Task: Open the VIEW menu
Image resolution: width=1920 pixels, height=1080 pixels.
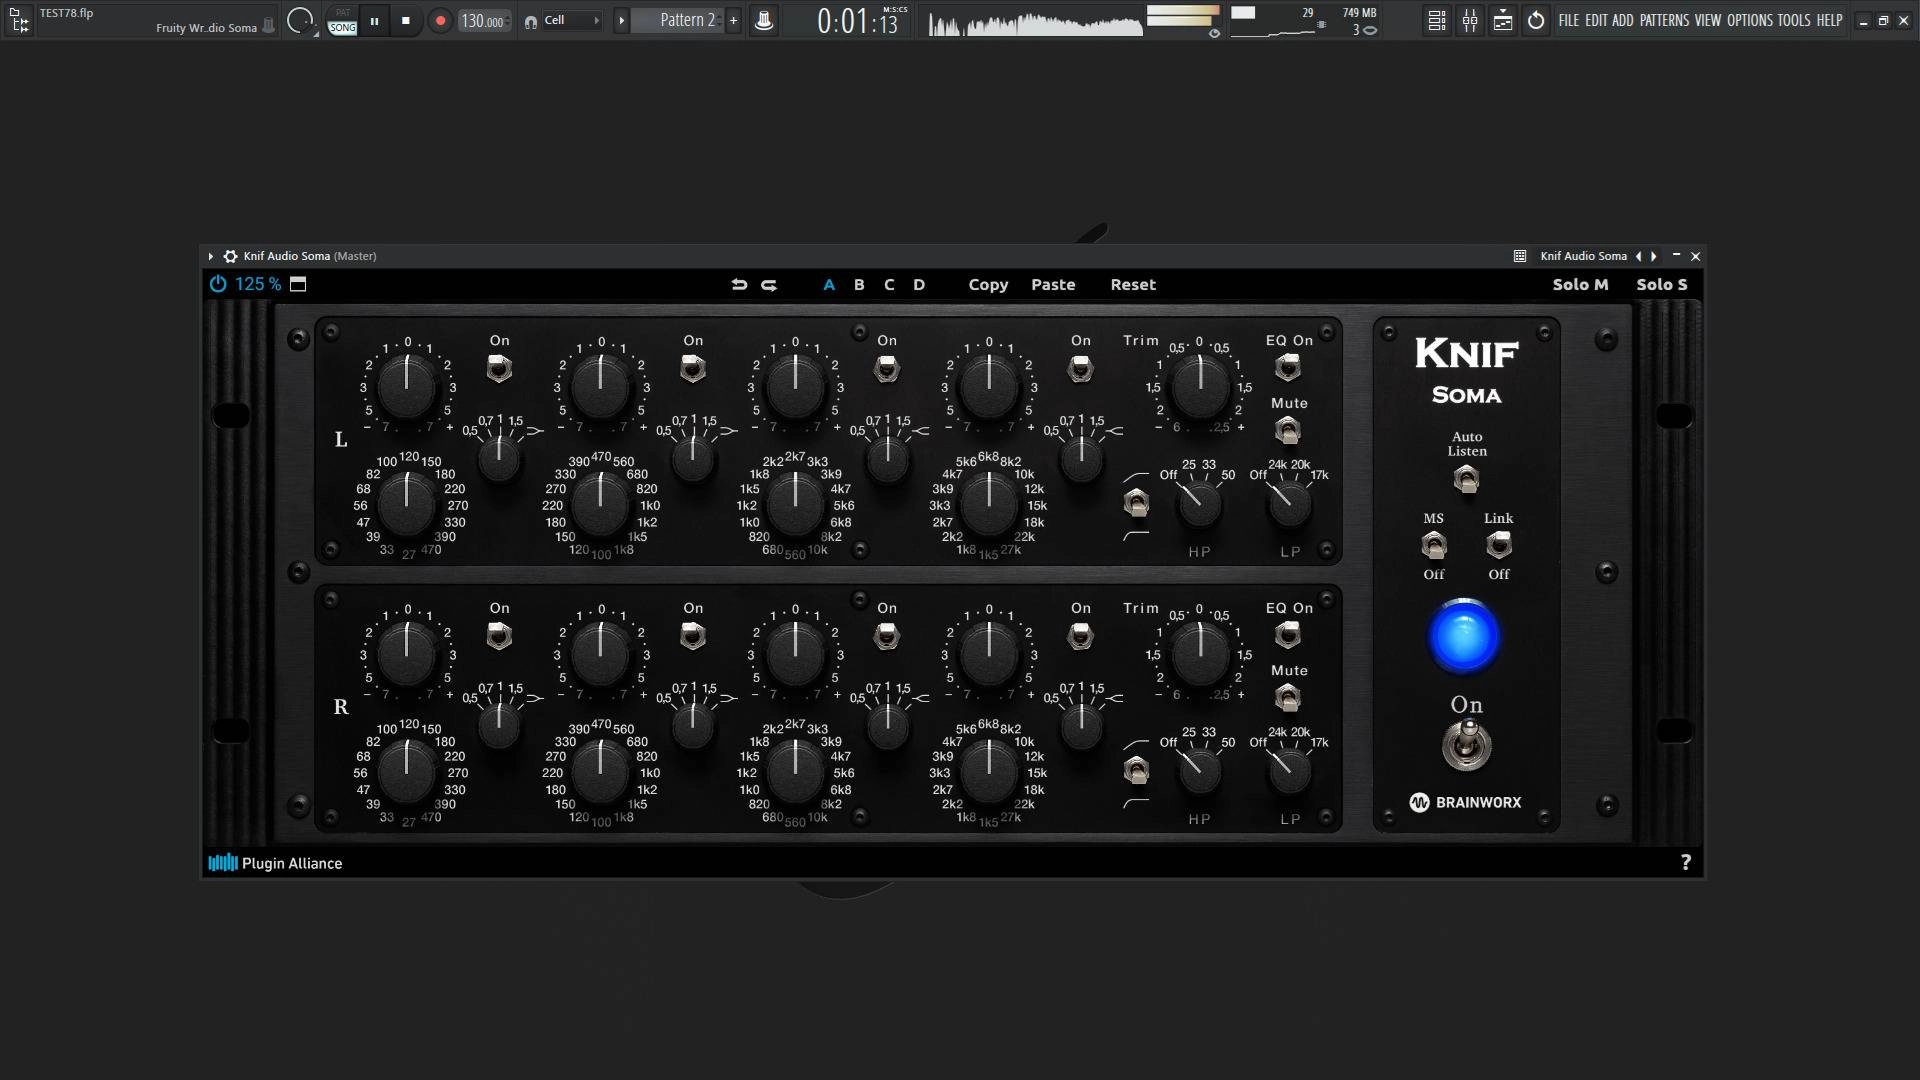Action: tap(1708, 20)
